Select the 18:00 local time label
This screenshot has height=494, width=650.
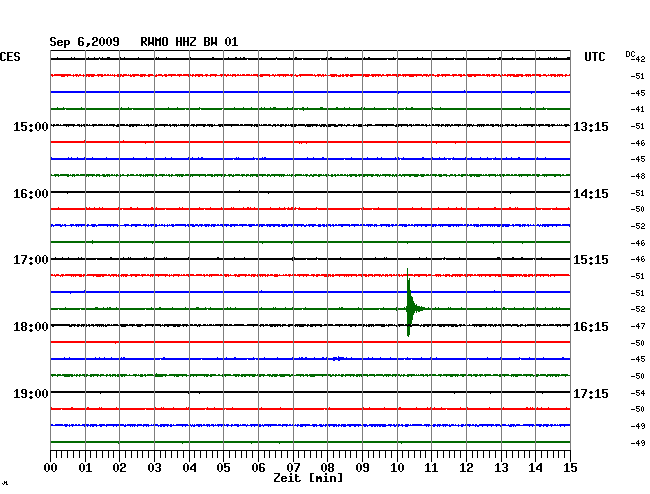point(31,327)
